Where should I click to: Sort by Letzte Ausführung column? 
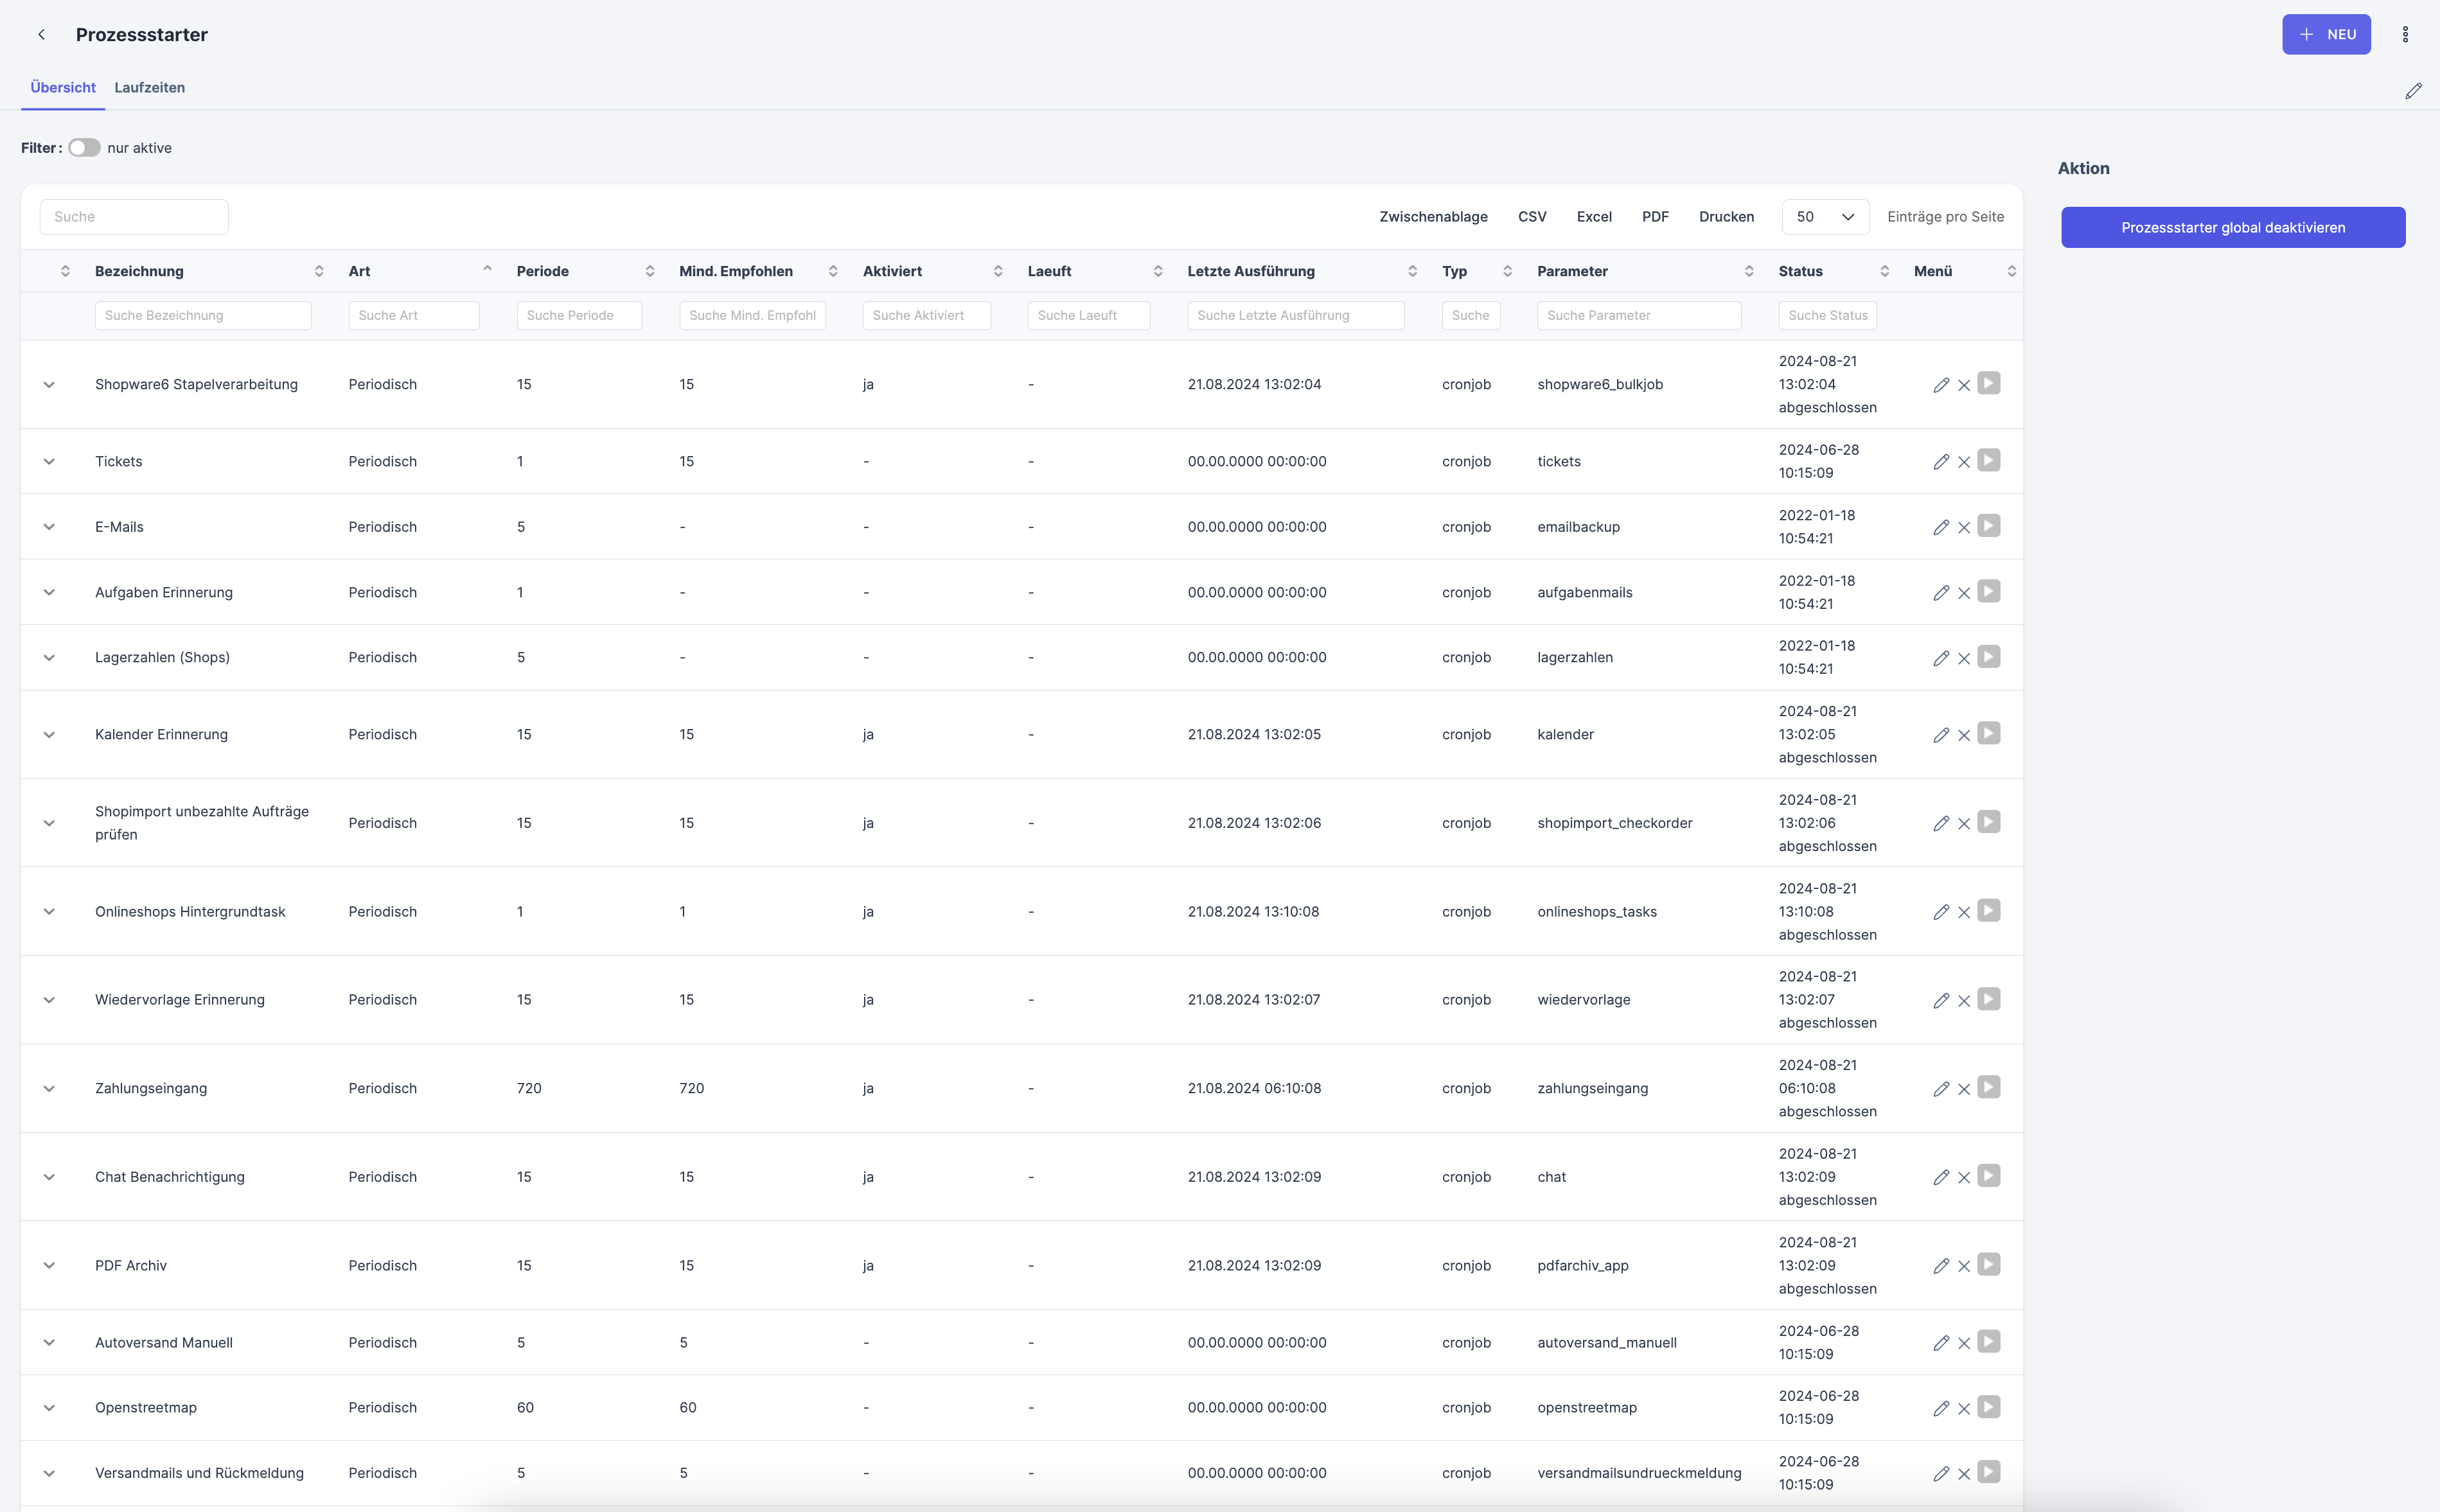[1251, 272]
